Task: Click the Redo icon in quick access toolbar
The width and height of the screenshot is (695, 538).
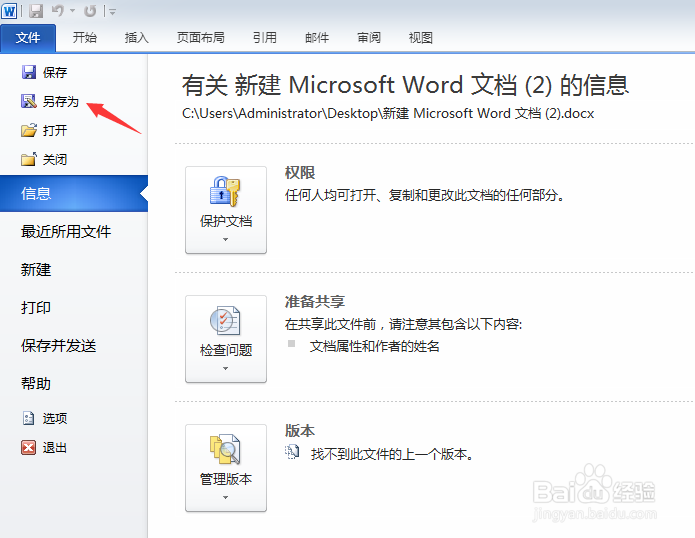Action: pyautogui.click(x=90, y=11)
